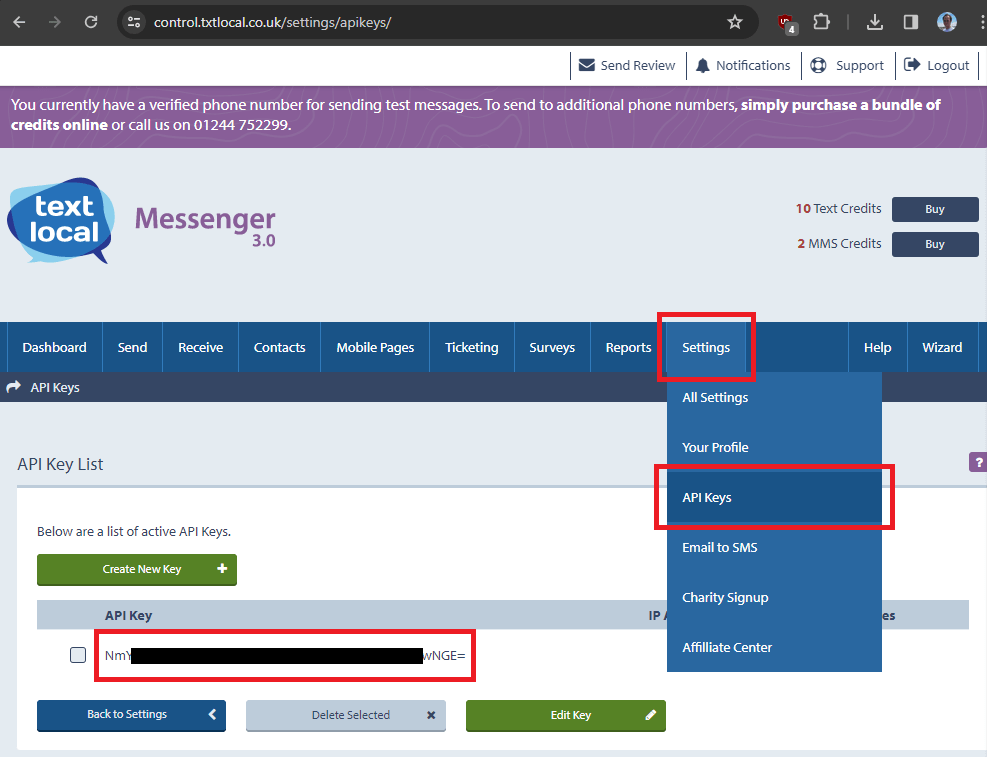The height and width of the screenshot is (757, 987).
Task: Open the Help menu
Action: tap(877, 347)
